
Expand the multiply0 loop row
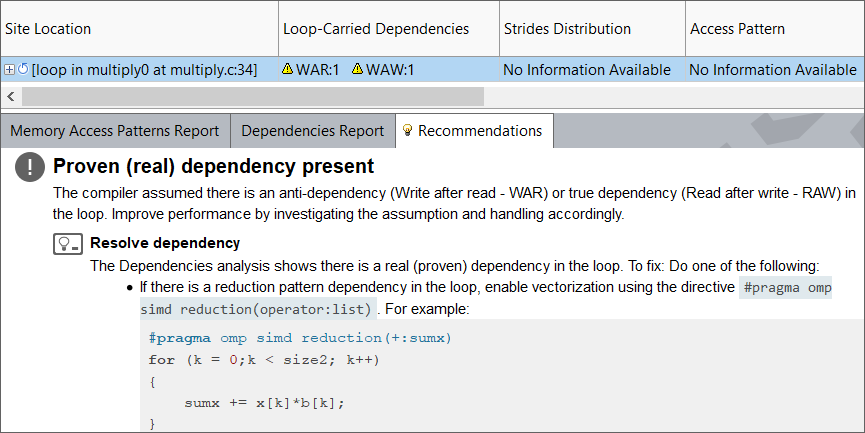[9, 70]
